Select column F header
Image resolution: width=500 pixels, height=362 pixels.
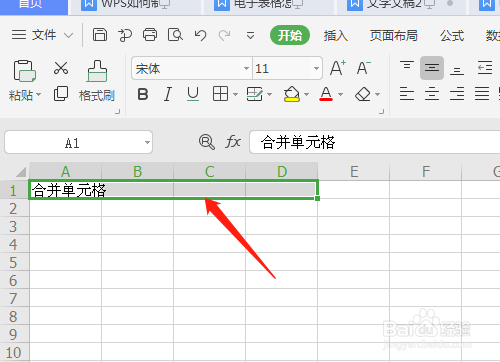point(426,172)
